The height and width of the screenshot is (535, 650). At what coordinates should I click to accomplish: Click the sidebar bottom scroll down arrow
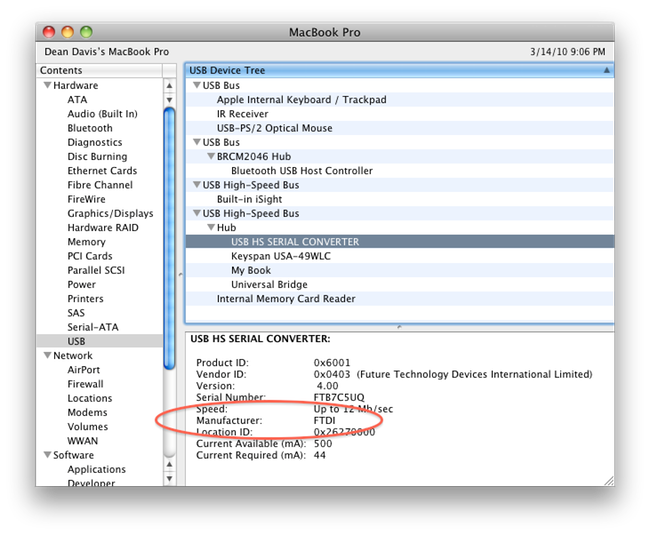click(x=169, y=479)
